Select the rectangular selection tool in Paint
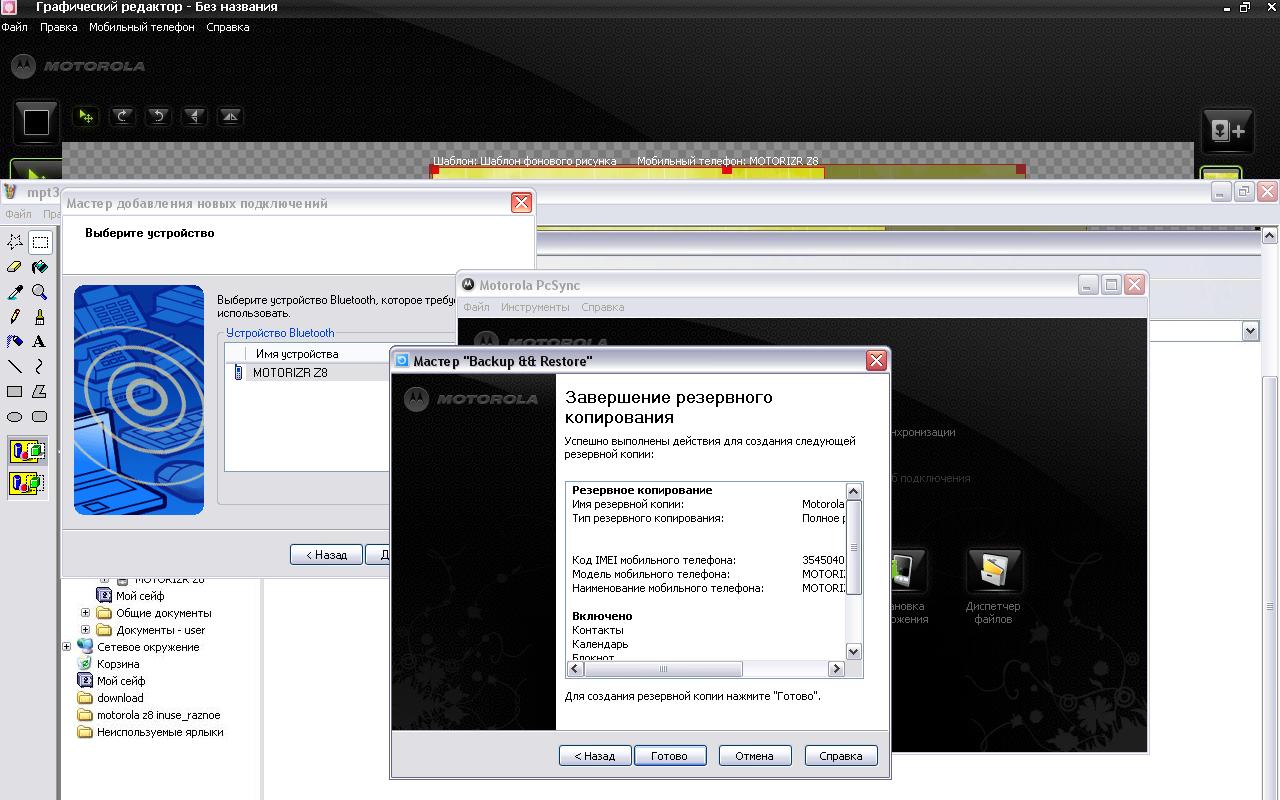 (40, 242)
